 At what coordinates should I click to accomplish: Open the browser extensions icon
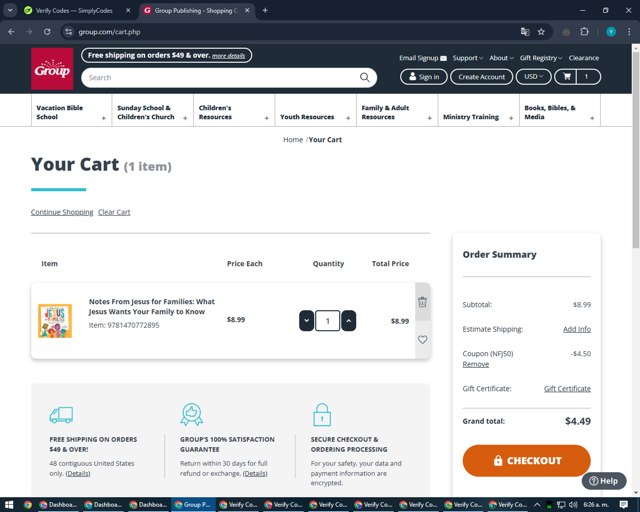584,32
